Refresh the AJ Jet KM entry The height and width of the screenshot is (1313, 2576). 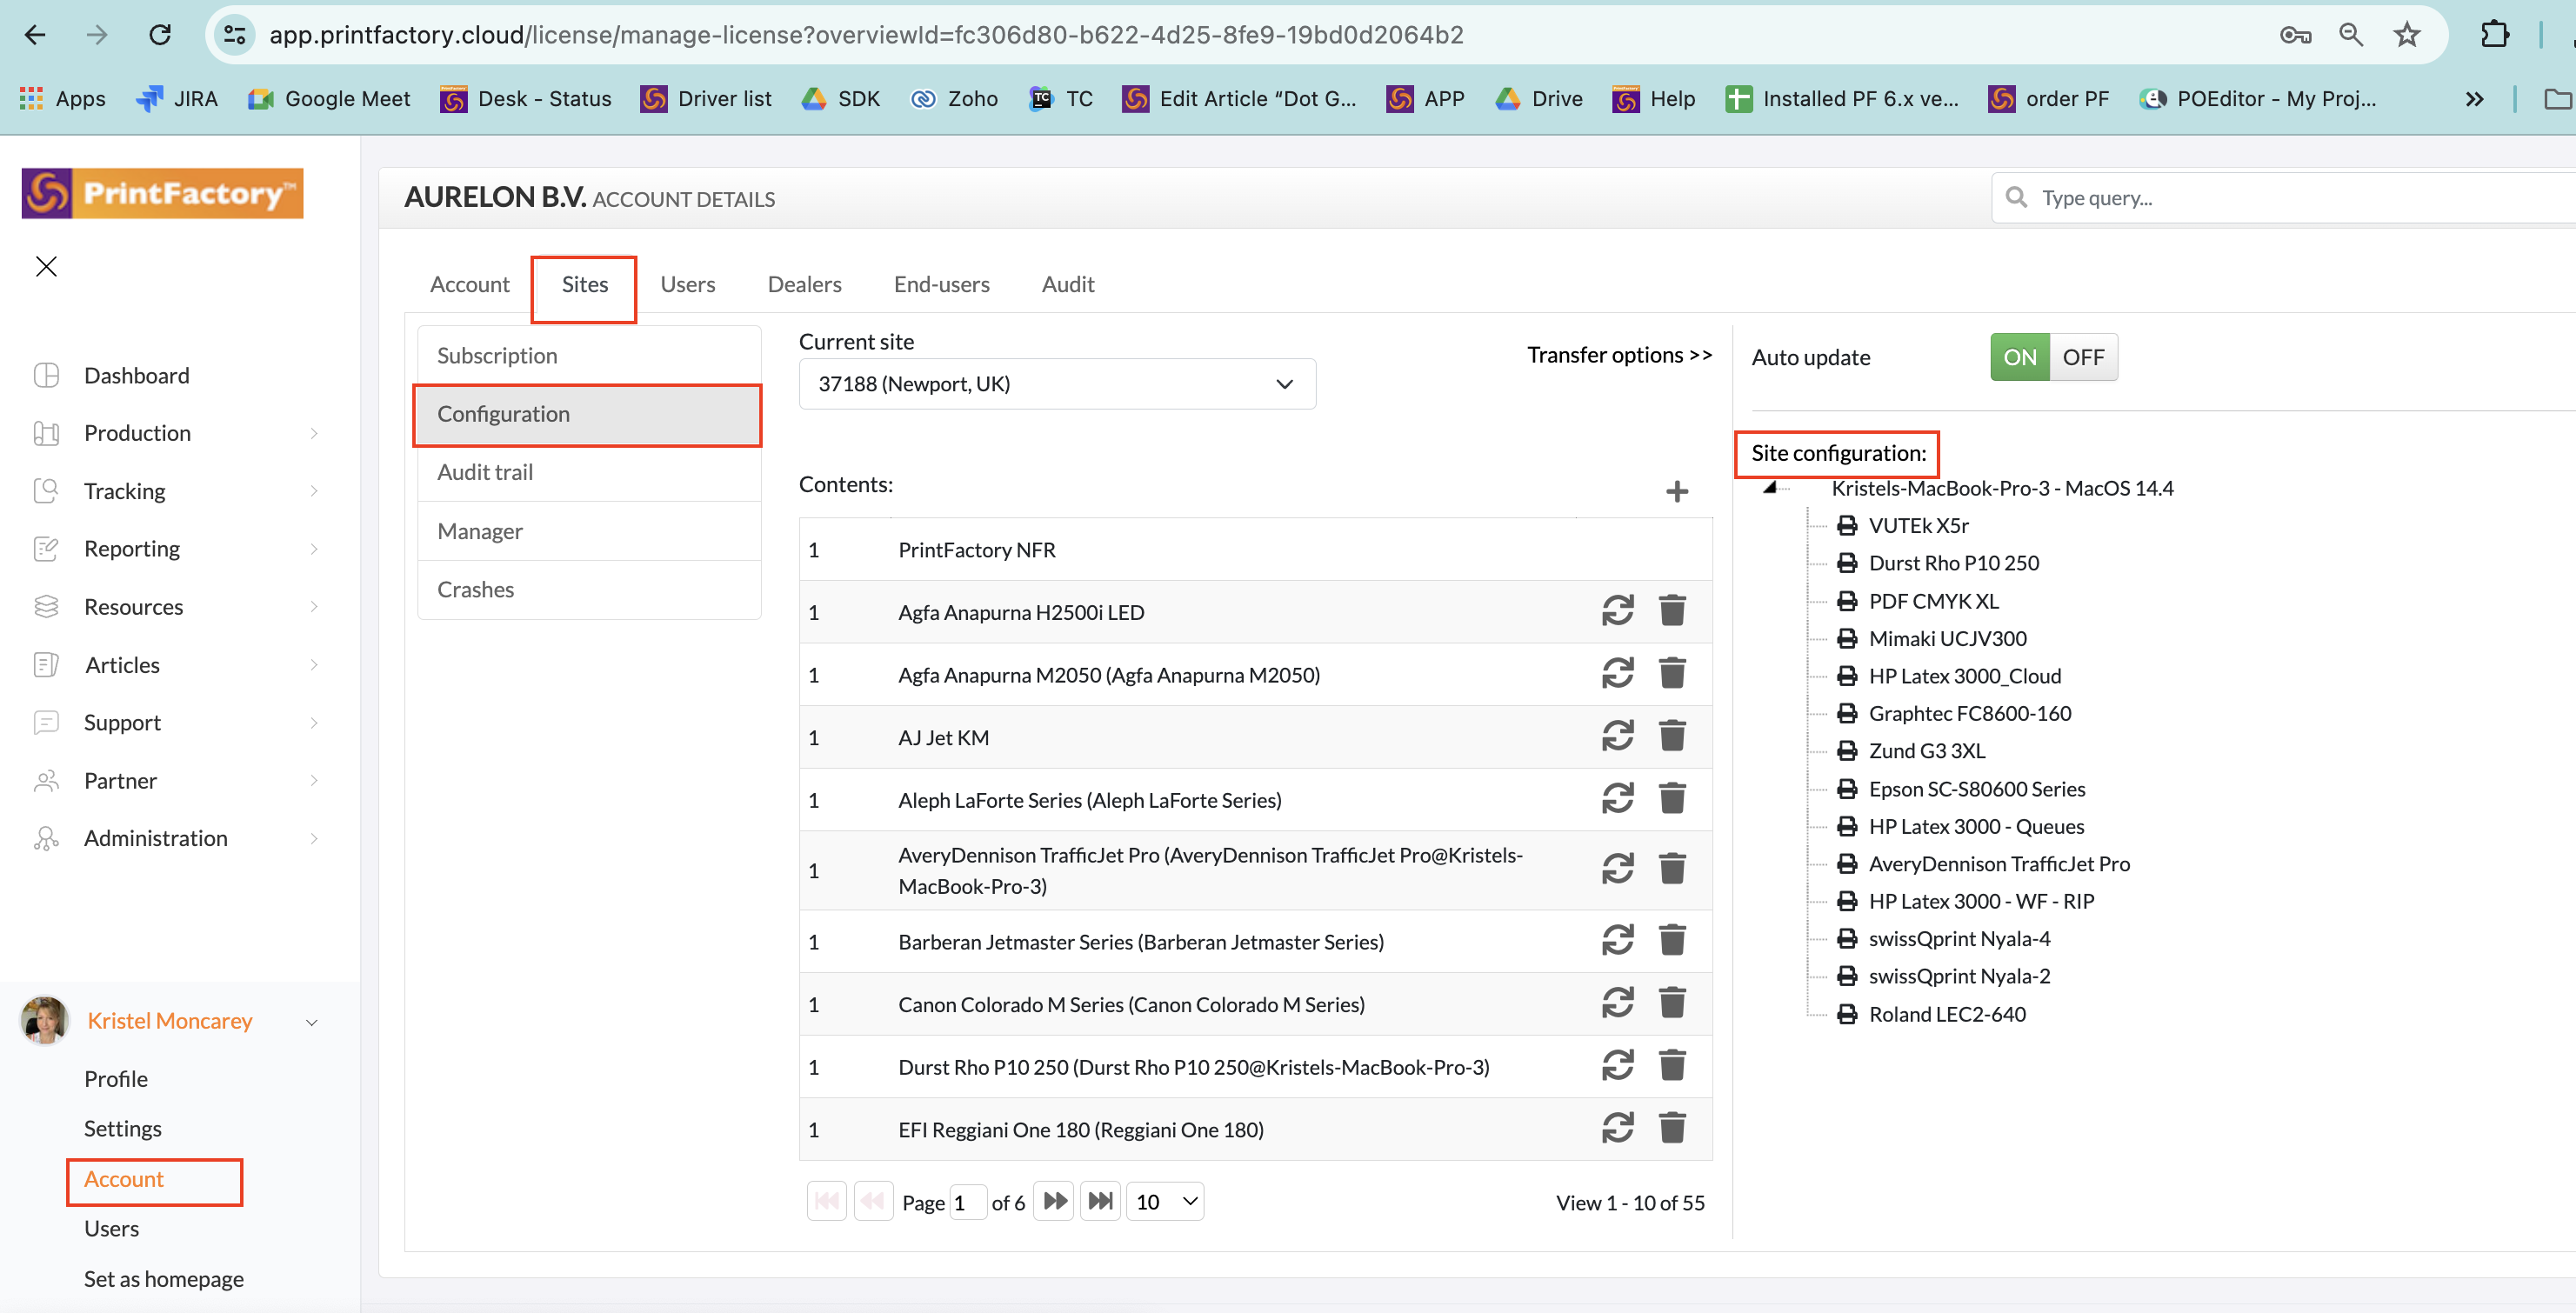pos(1617,736)
